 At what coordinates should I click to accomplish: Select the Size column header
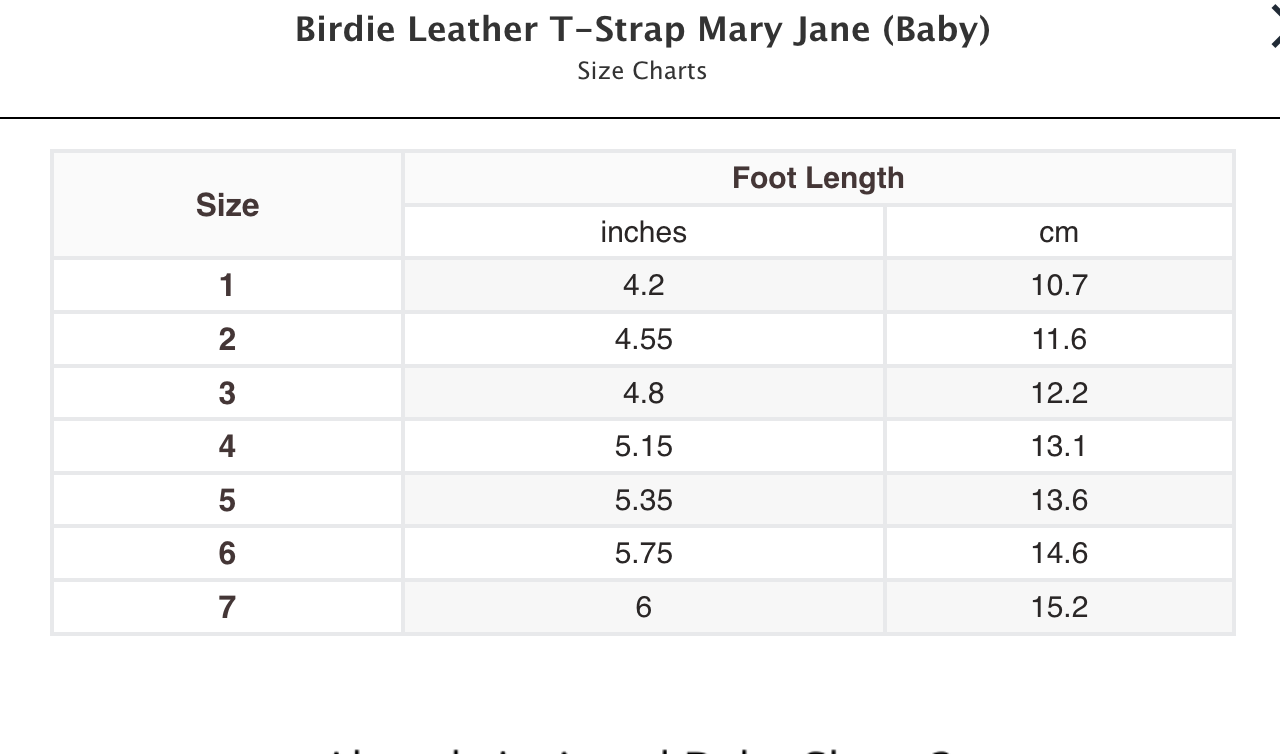coord(227,205)
